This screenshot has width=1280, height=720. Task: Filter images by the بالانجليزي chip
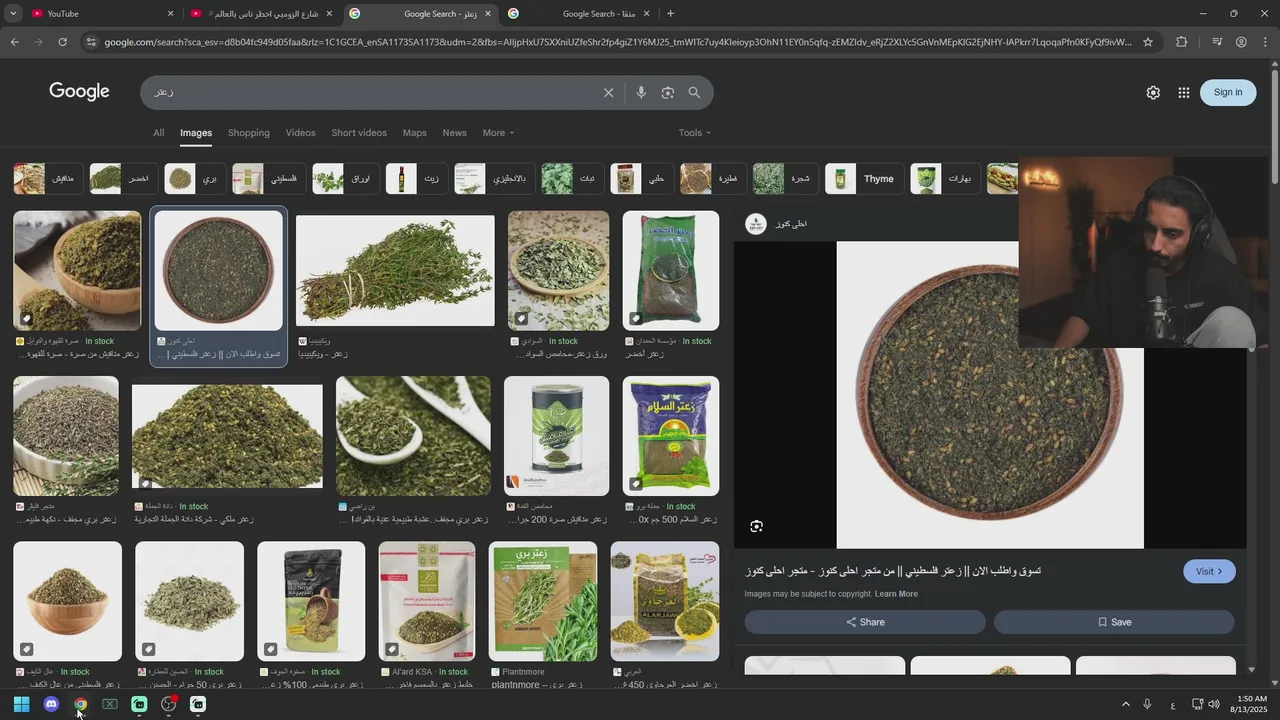(x=494, y=179)
